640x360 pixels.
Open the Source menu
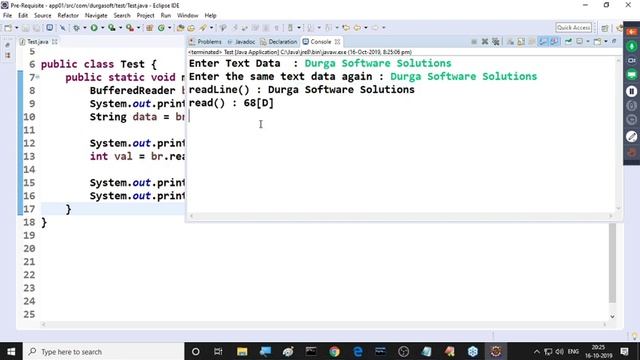tap(42, 16)
